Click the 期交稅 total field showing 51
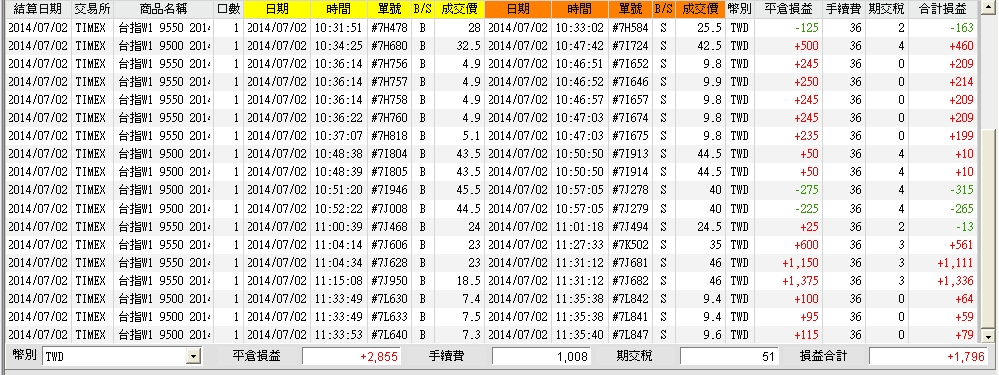The height and width of the screenshot is (375, 999). [x=729, y=357]
